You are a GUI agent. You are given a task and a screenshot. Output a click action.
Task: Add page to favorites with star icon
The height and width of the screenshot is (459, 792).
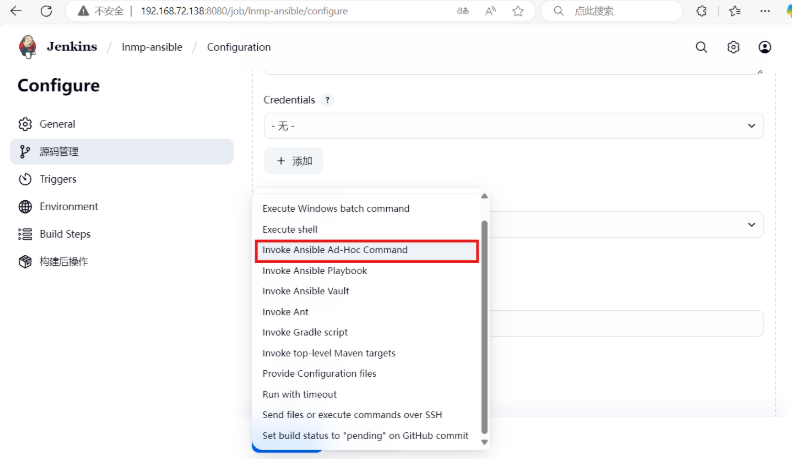point(518,11)
